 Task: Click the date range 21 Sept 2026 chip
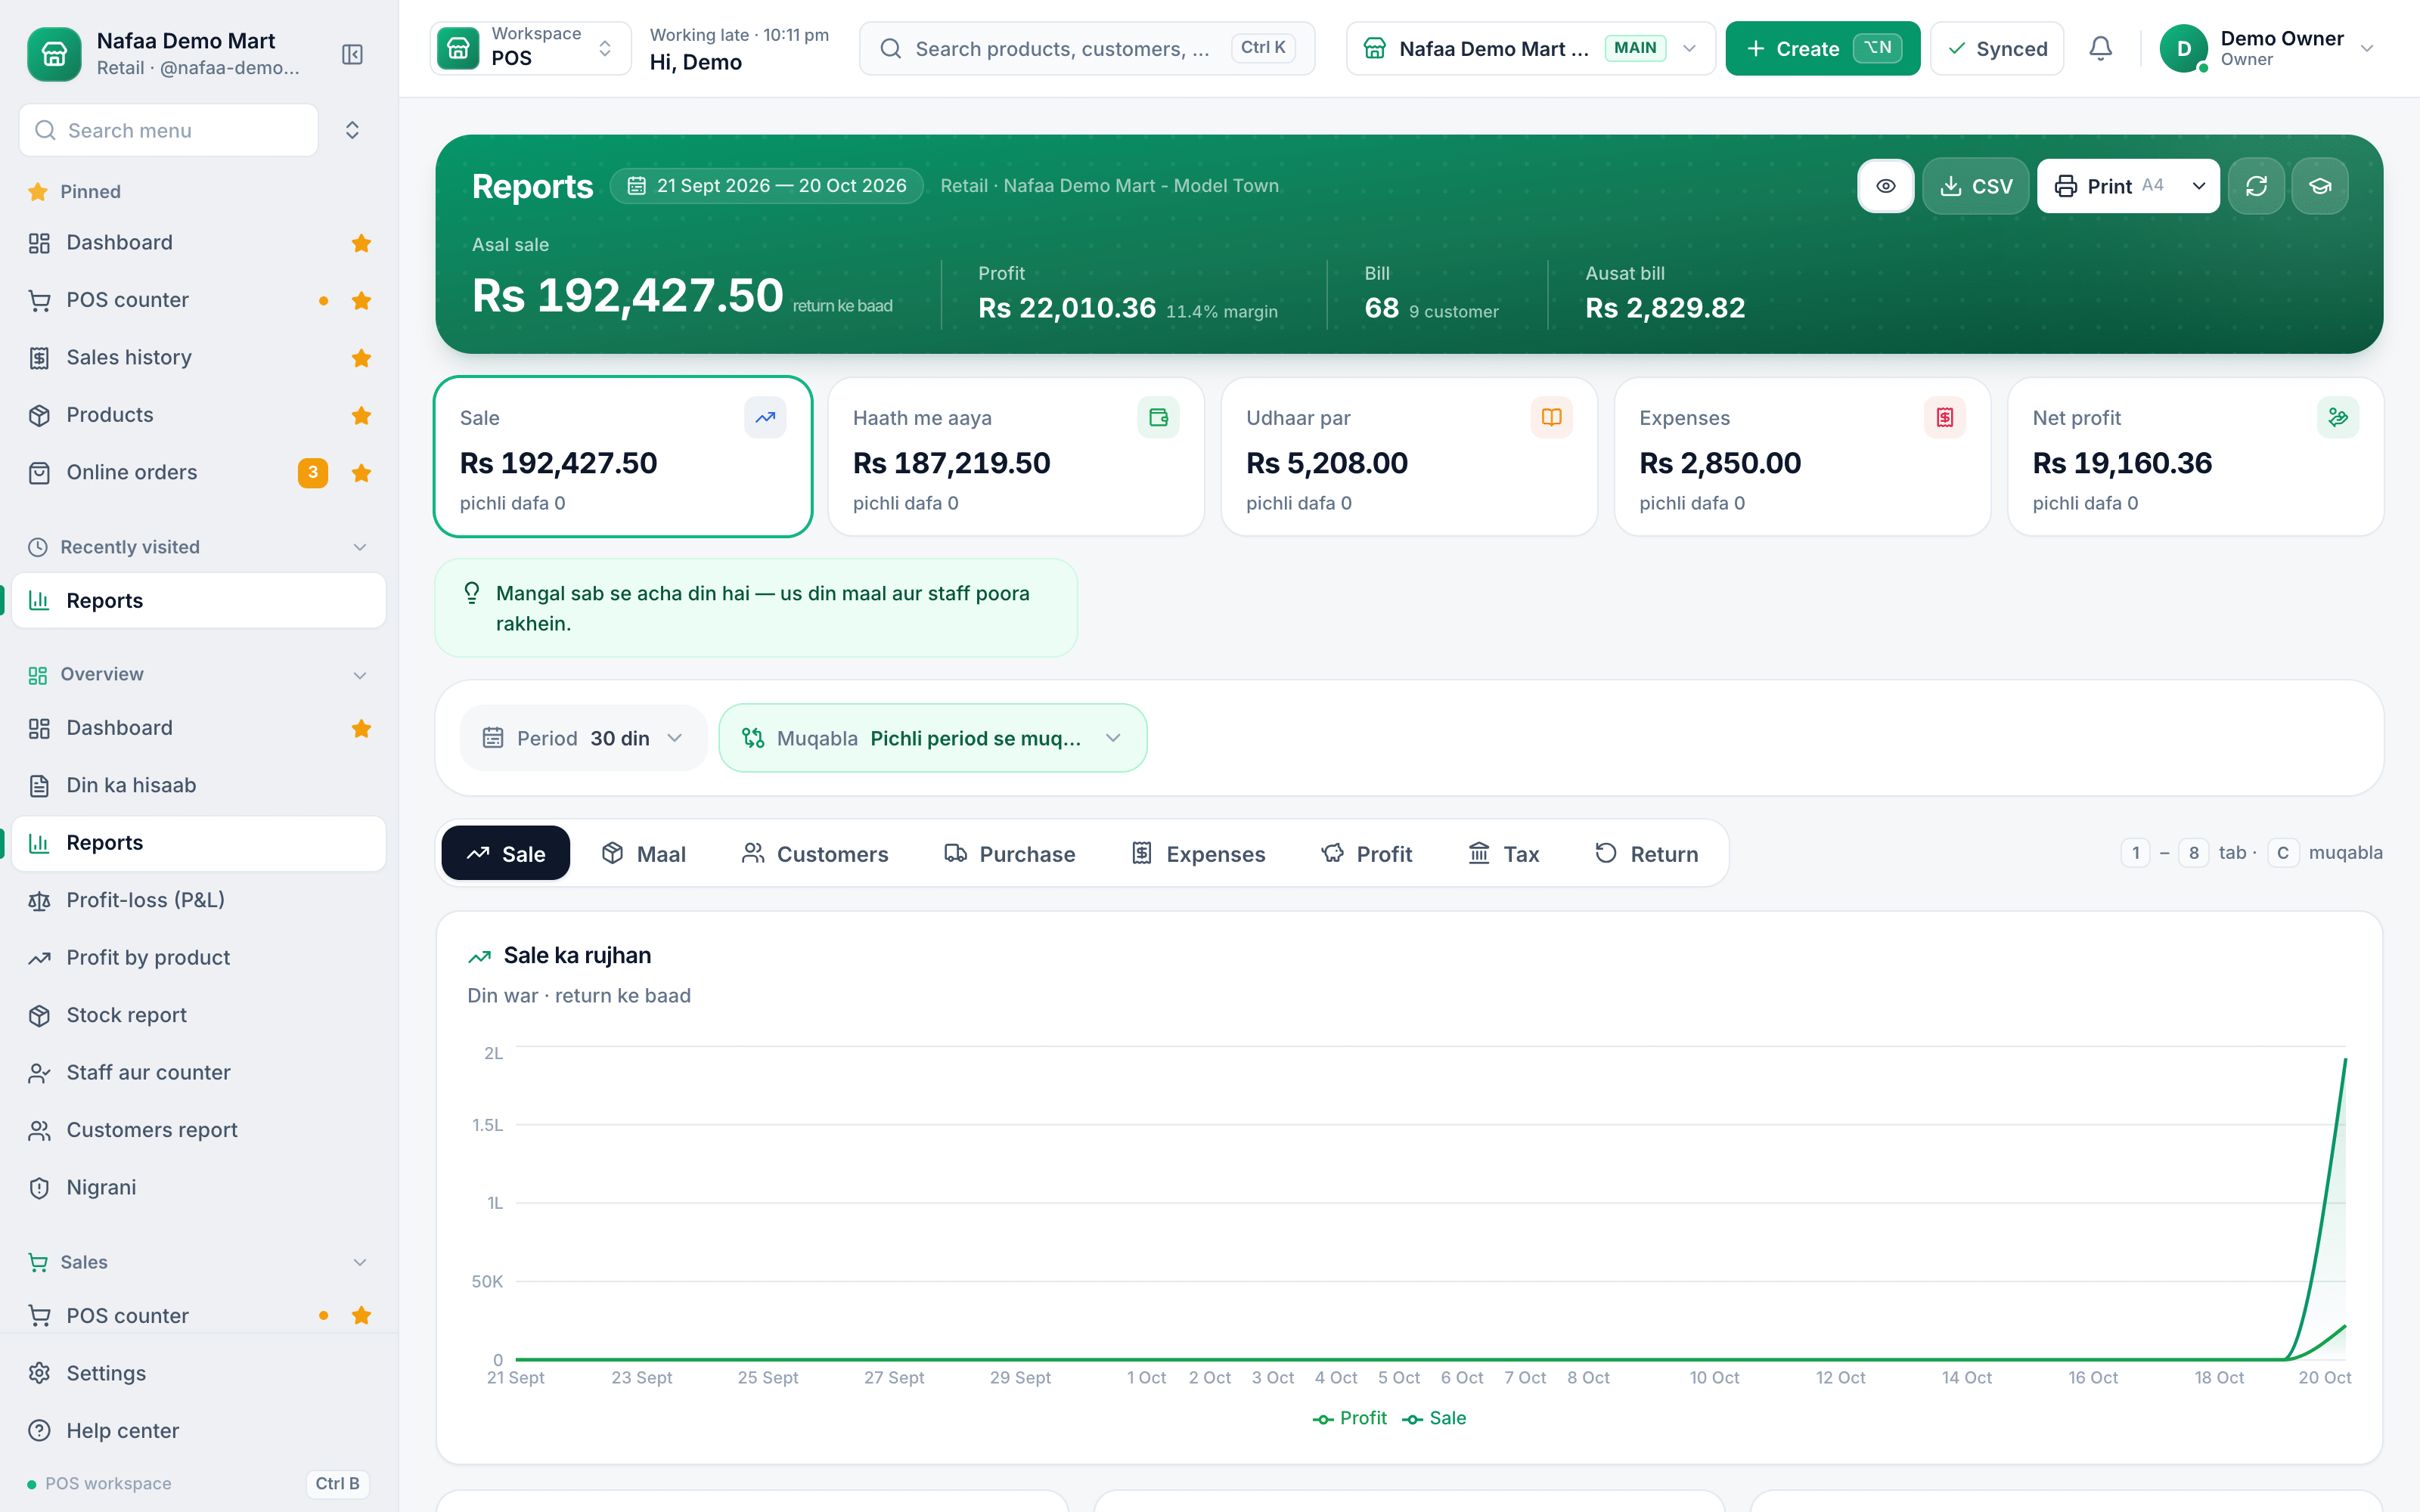click(766, 186)
